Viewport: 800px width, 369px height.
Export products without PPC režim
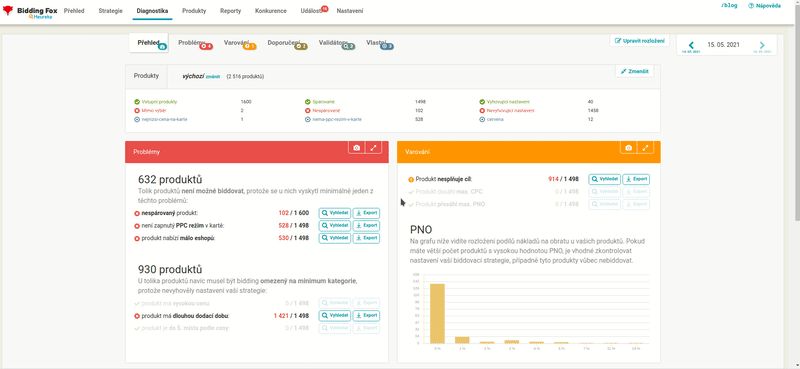[366, 226]
